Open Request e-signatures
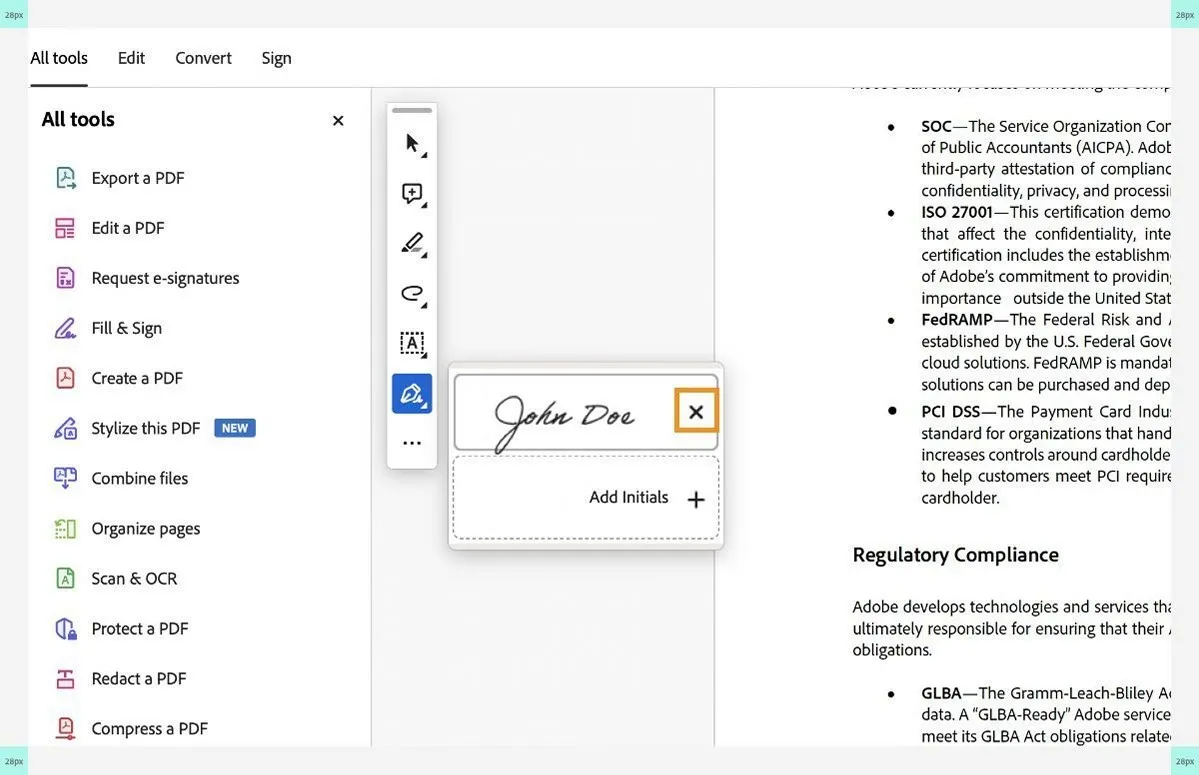Viewport: 1199px width, 775px height. (165, 277)
